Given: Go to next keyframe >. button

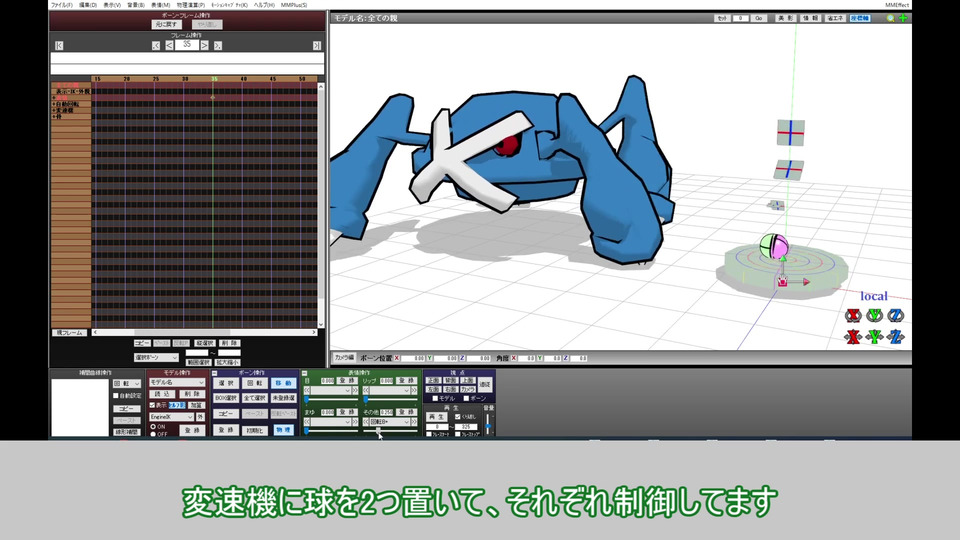Looking at the screenshot, I should pyautogui.click(x=217, y=45).
